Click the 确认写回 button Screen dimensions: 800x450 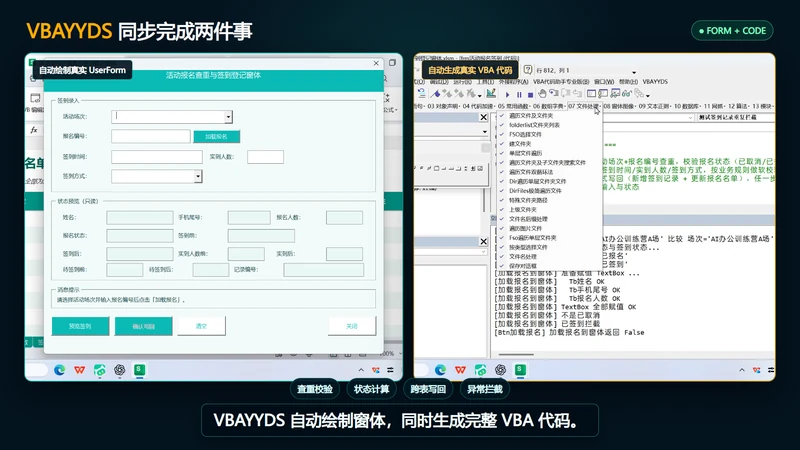(143, 326)
